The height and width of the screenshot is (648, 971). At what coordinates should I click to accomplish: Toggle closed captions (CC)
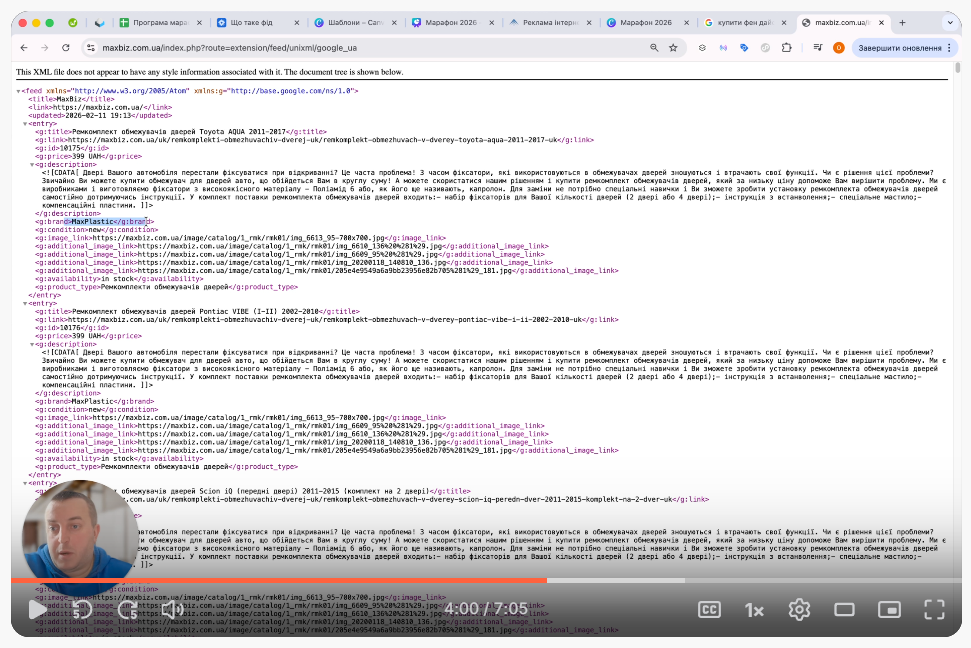tap(709, 610)
